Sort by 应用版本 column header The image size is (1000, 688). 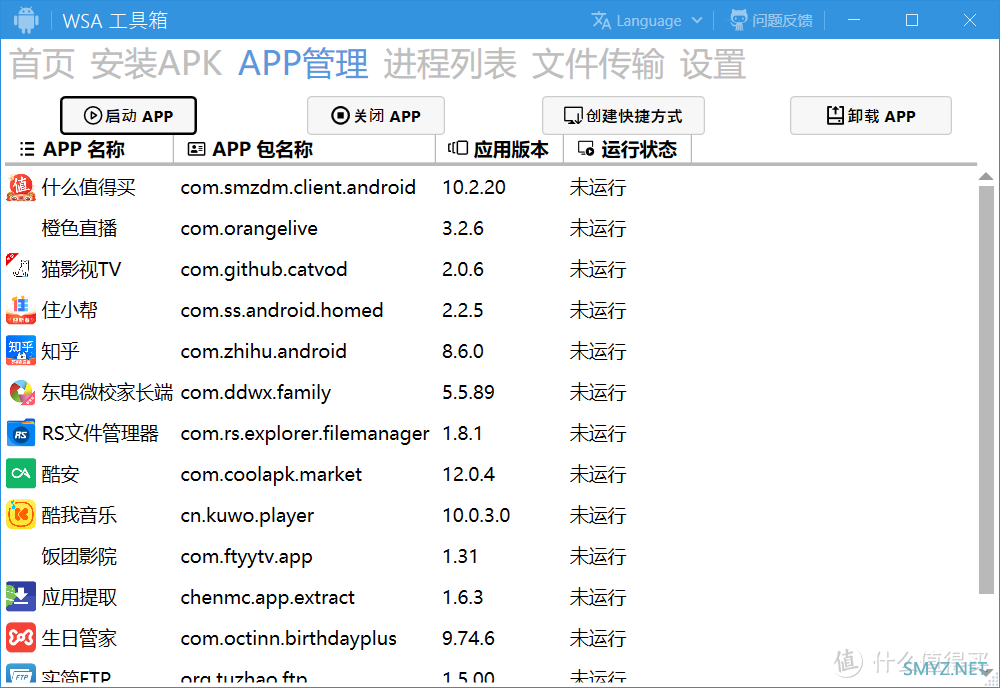point(499,149)
